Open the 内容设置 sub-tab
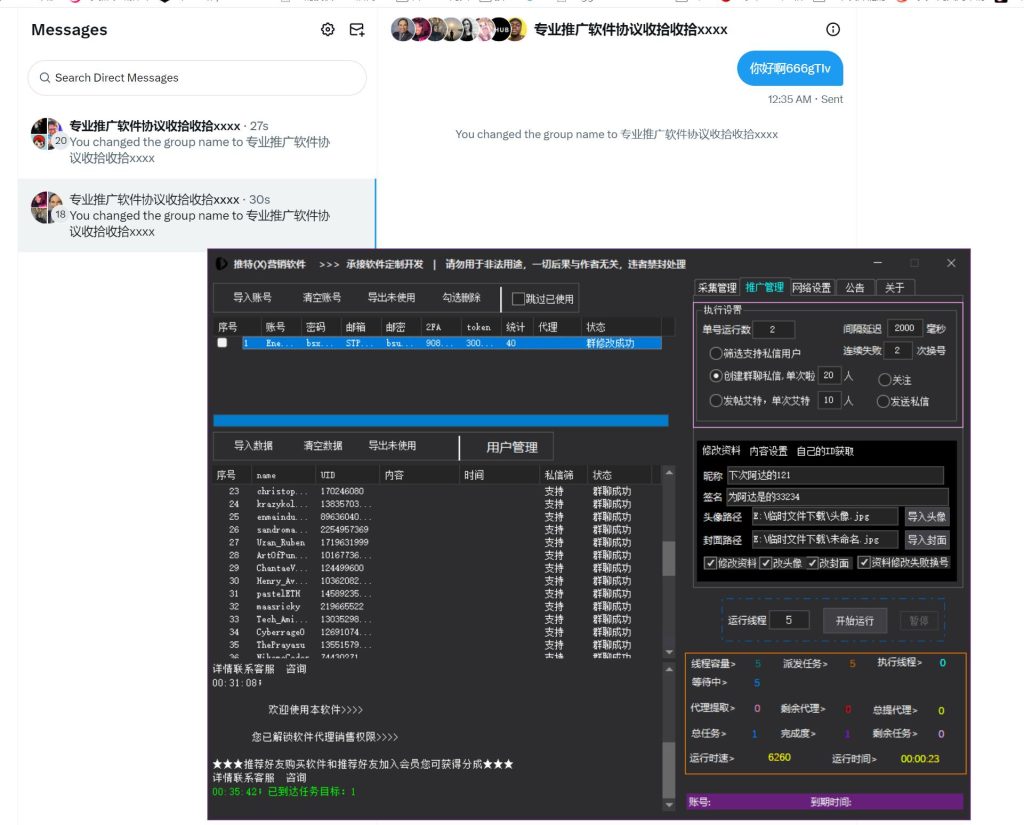The width and height of the screenshot is (1024, 825). [768, 451]
